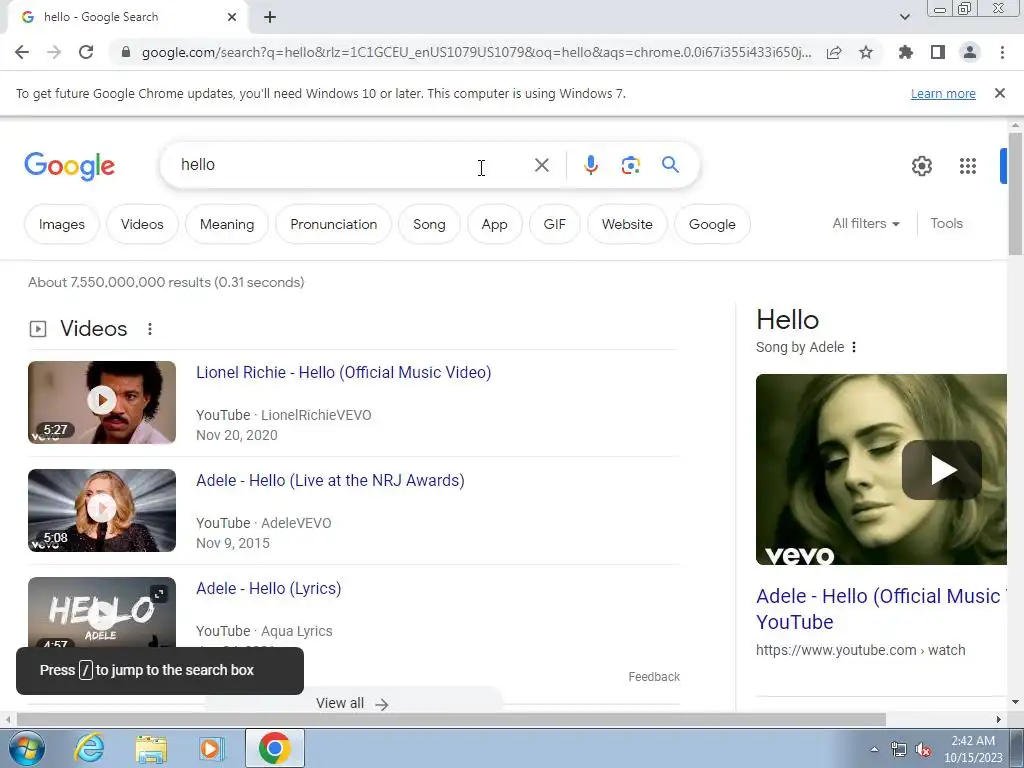Click the browser forward arrow

pyautogui.click(x=54, y=52)
